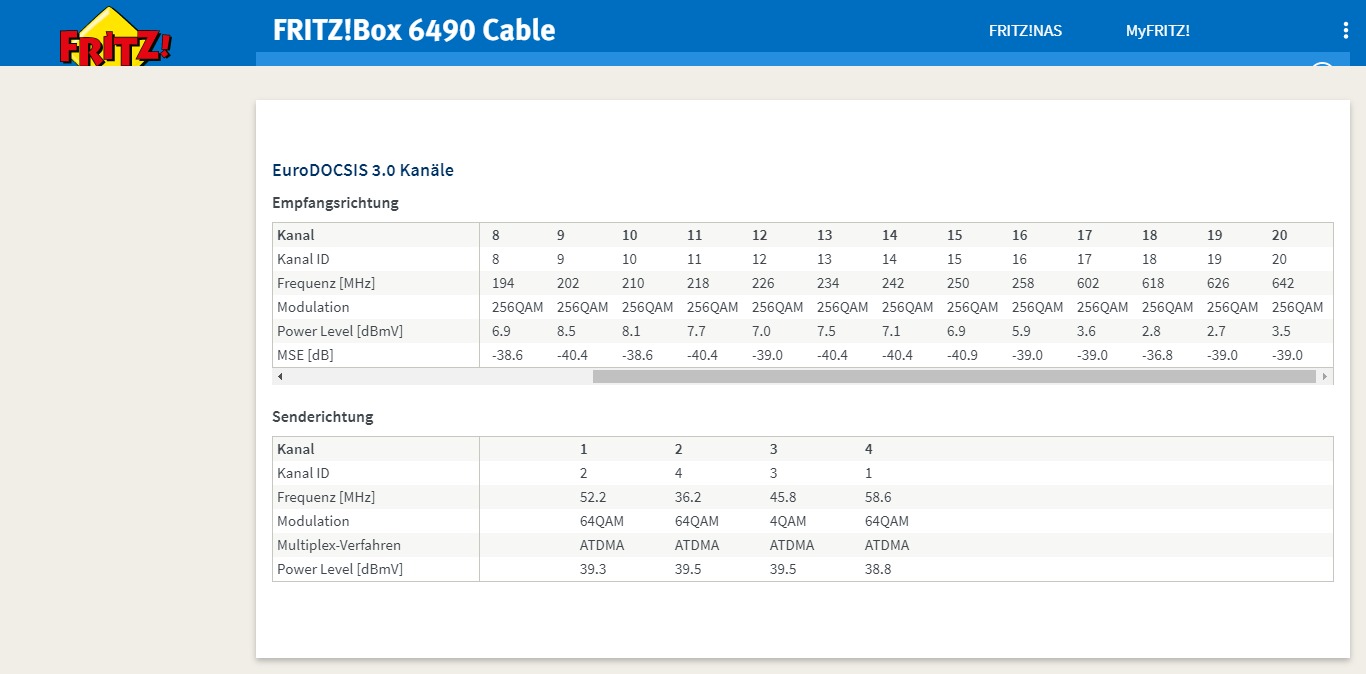1366x674 pixels.
Task: Select the Senderichtung section heading
Action: 322,417
